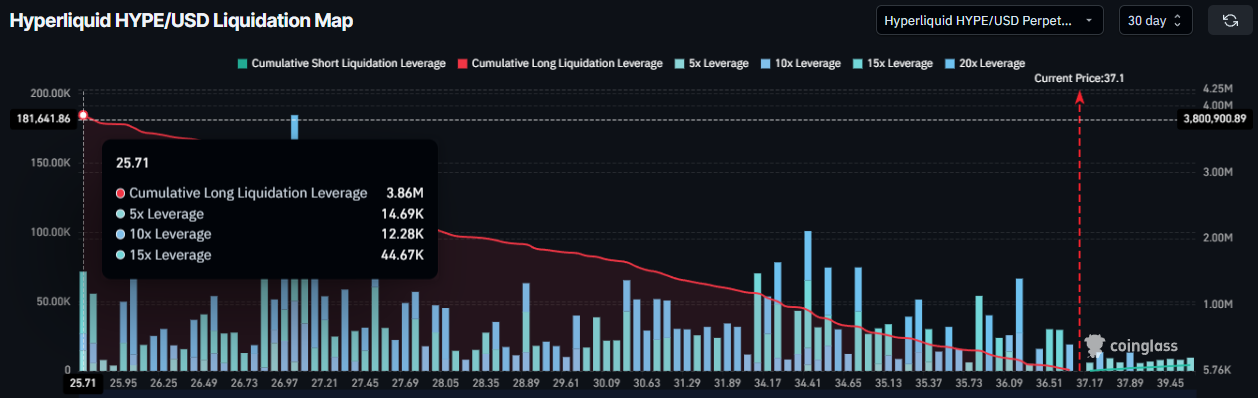
Task: Toggle Cumulative Long Liquidation Leverage legend
Action: tap(559, 63)
